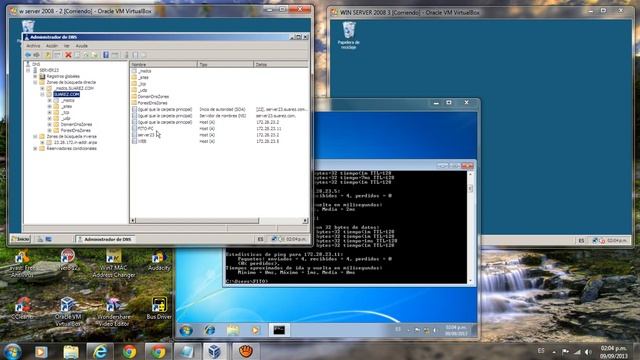Open Internet Explorer from host taskbar
Image resolution: width=640 pixels, height=360 pixels.
[x=100, y=351]
